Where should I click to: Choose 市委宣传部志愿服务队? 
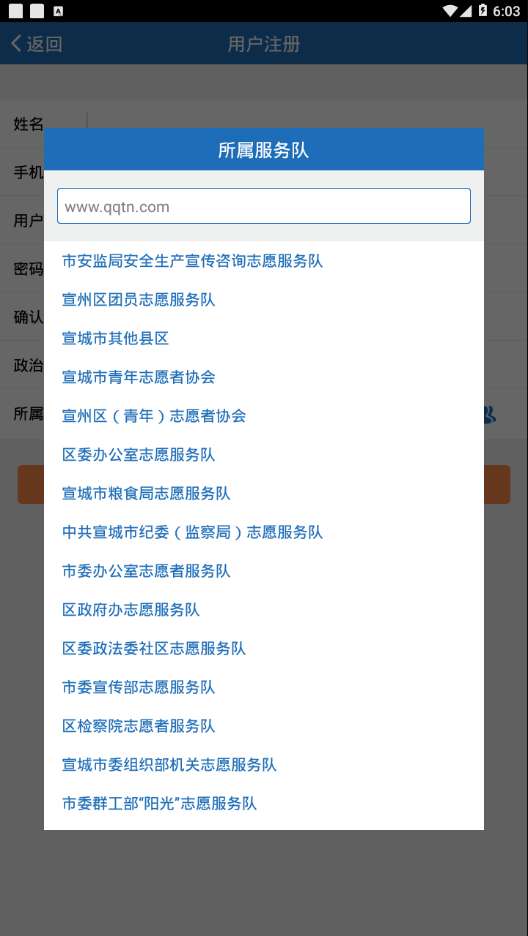264,688
